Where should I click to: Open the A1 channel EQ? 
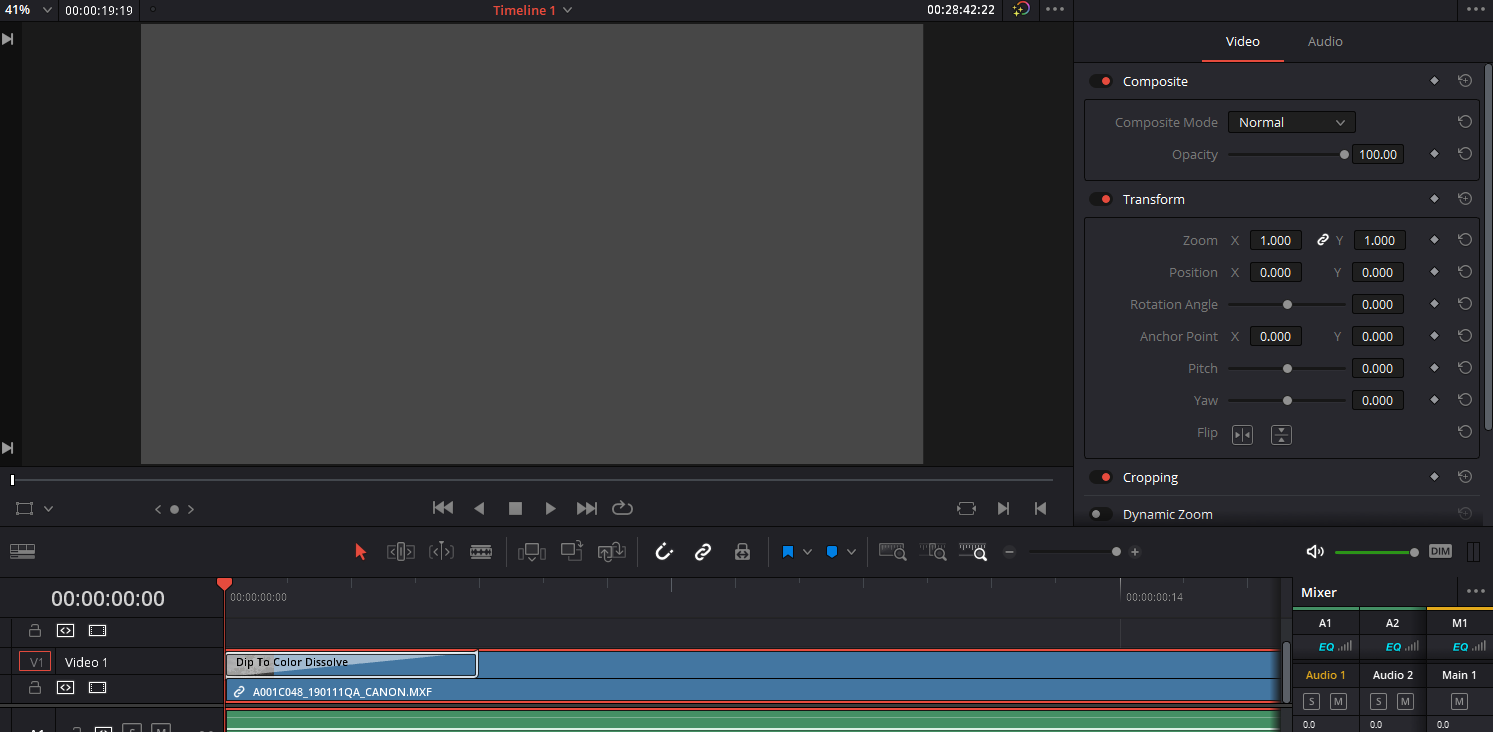1326,647
